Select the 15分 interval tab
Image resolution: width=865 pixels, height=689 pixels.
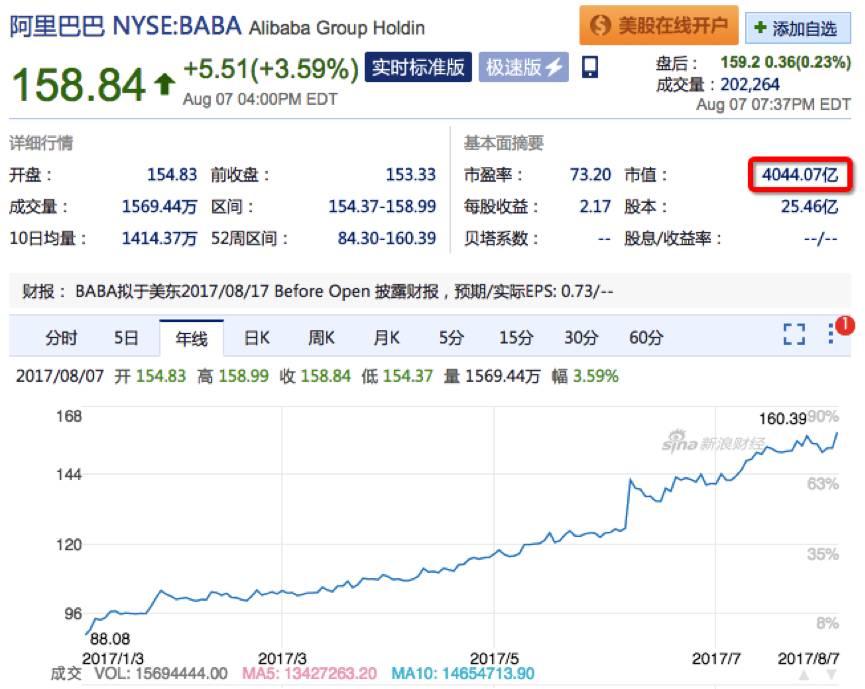point(516,337)
